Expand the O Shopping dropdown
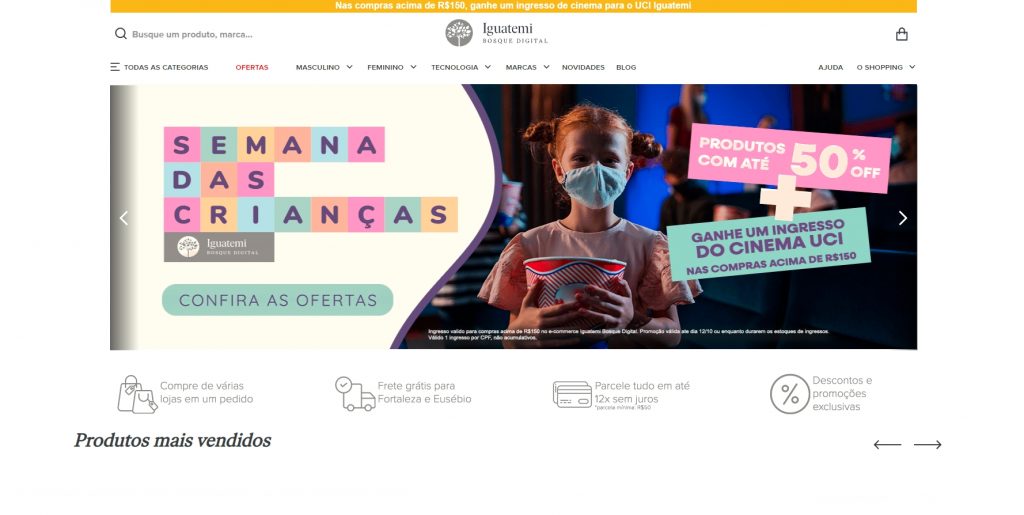Viewport: 1024px width, 515px height. [x=886, y=67]
